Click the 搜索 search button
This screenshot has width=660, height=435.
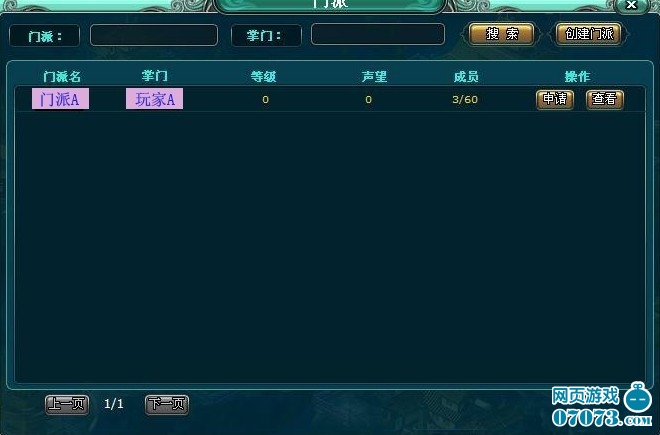pos(501,34)
